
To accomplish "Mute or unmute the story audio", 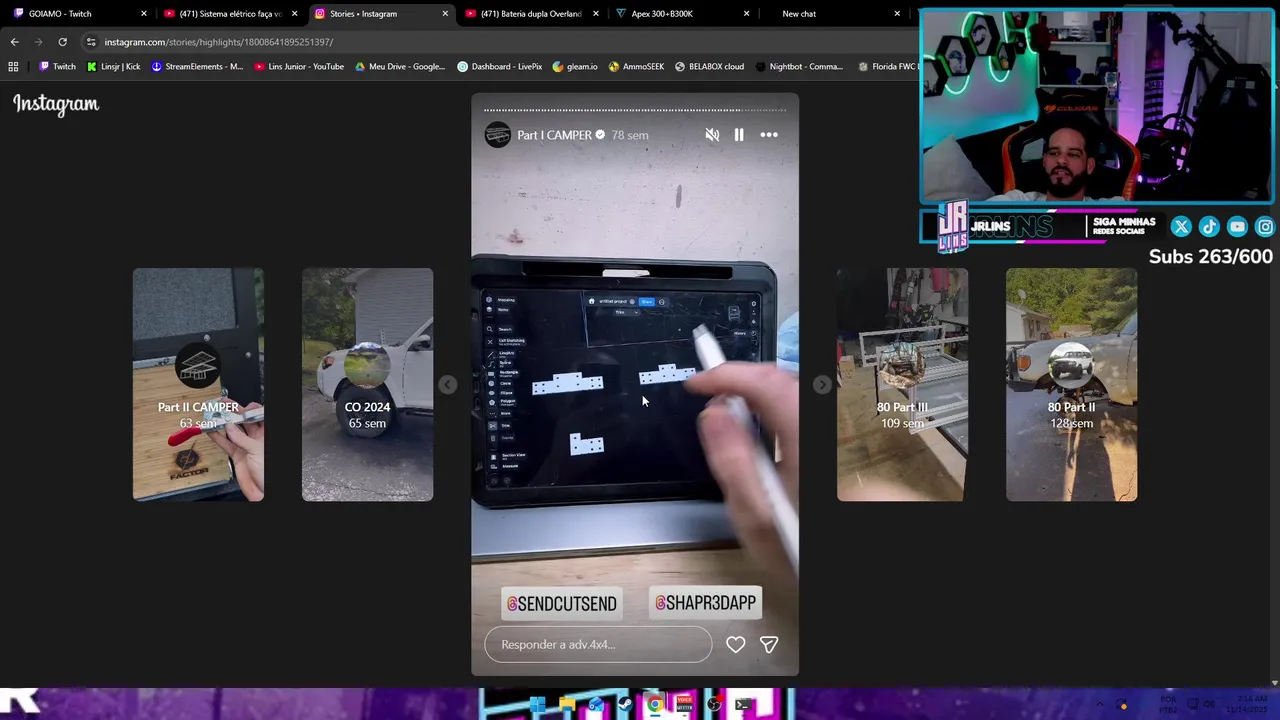I will point(712,135).
